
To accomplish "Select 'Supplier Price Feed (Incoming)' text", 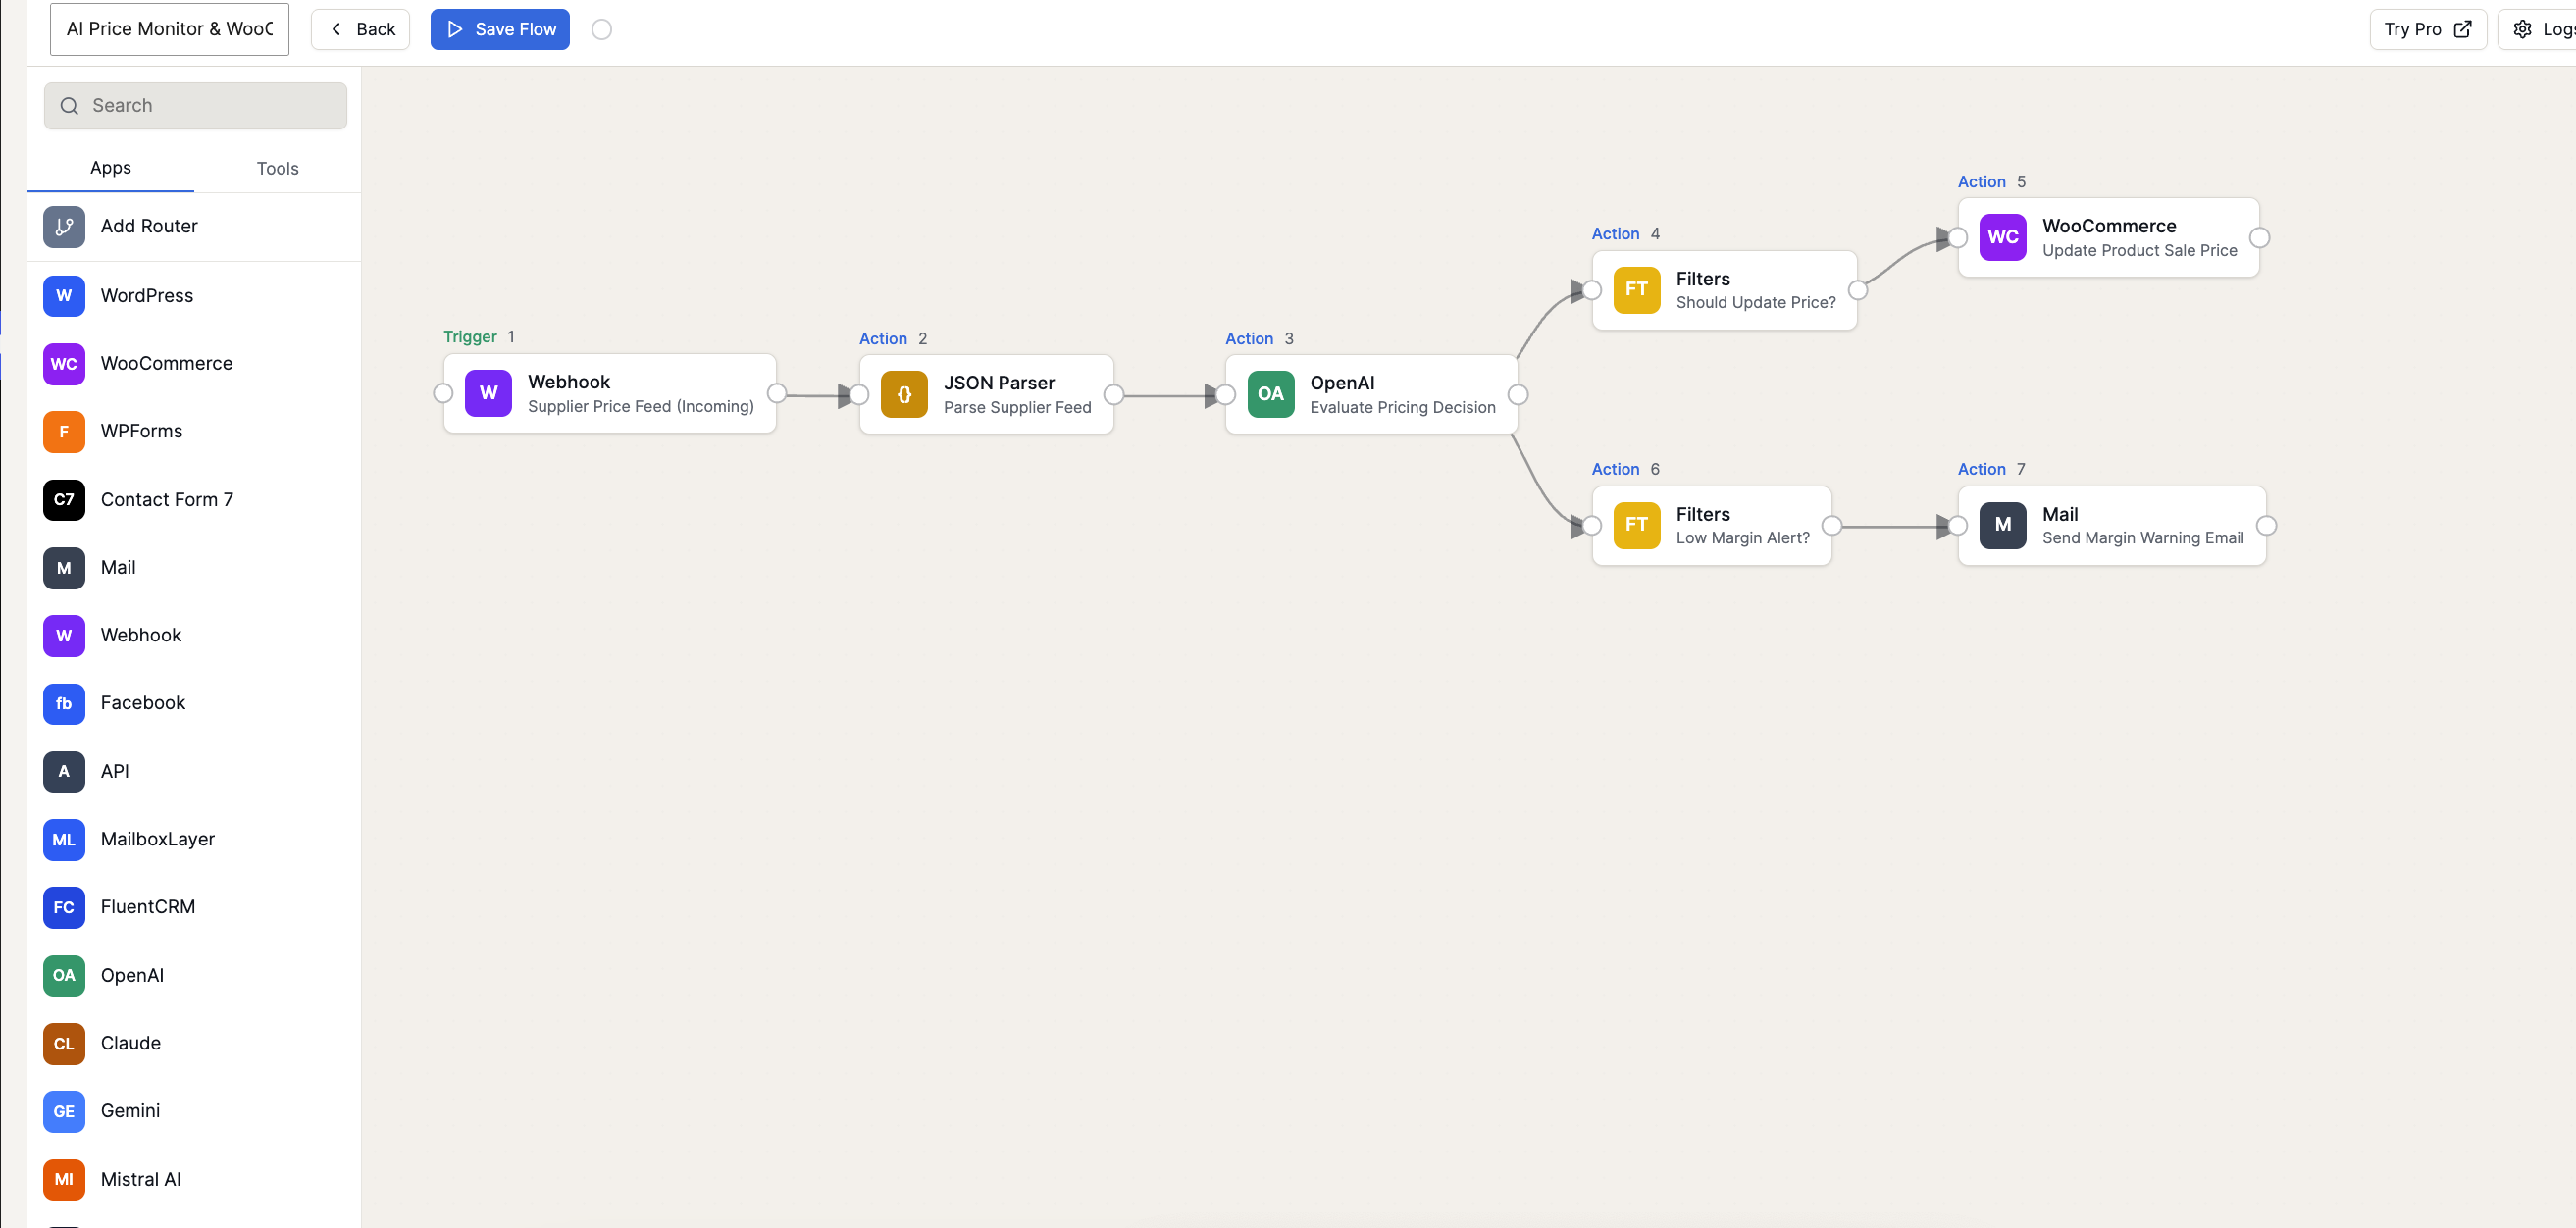I will pyautogui.click(x=641, y=407).
